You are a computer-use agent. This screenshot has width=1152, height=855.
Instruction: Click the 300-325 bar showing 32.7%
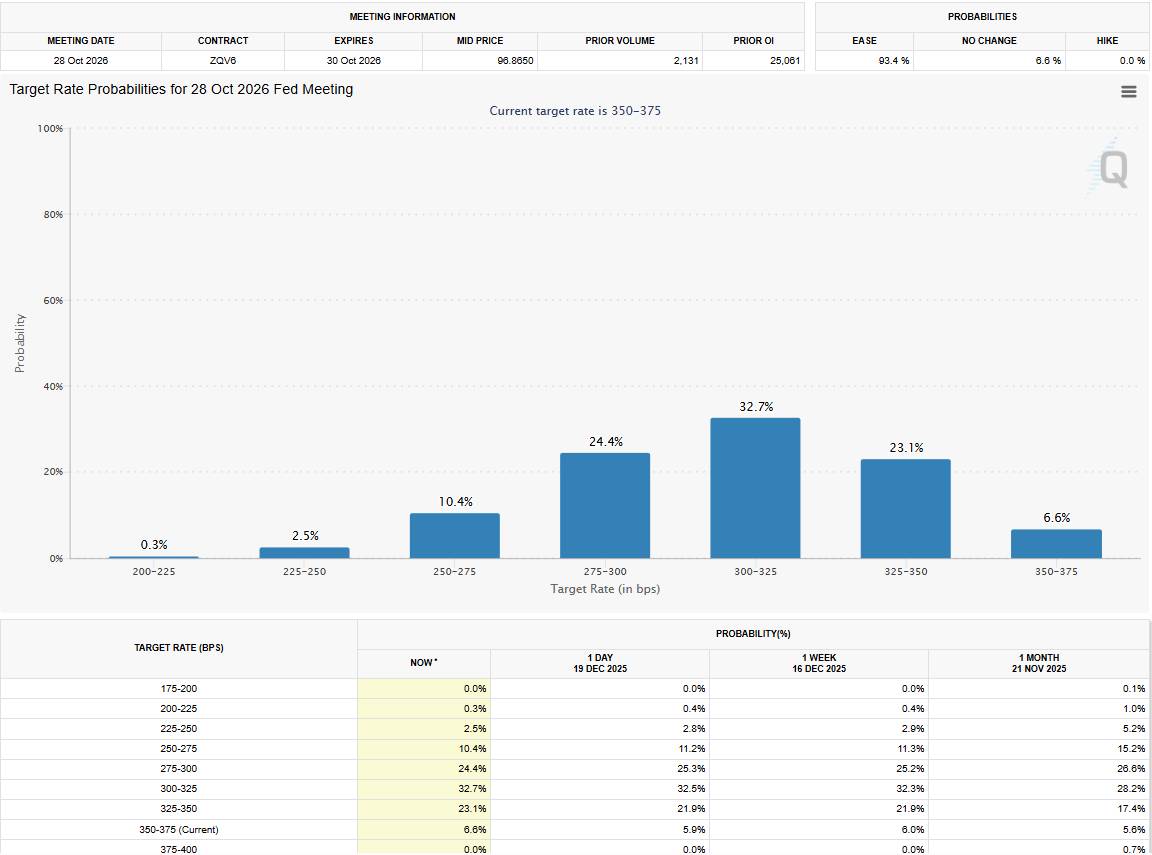click(755, 488)
